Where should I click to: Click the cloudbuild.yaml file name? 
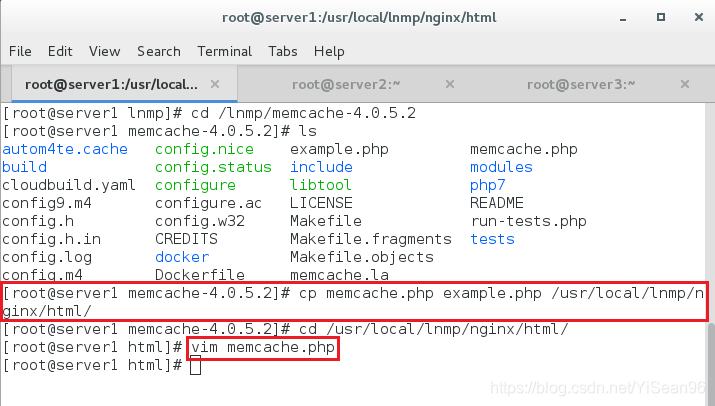pos(69,185)
